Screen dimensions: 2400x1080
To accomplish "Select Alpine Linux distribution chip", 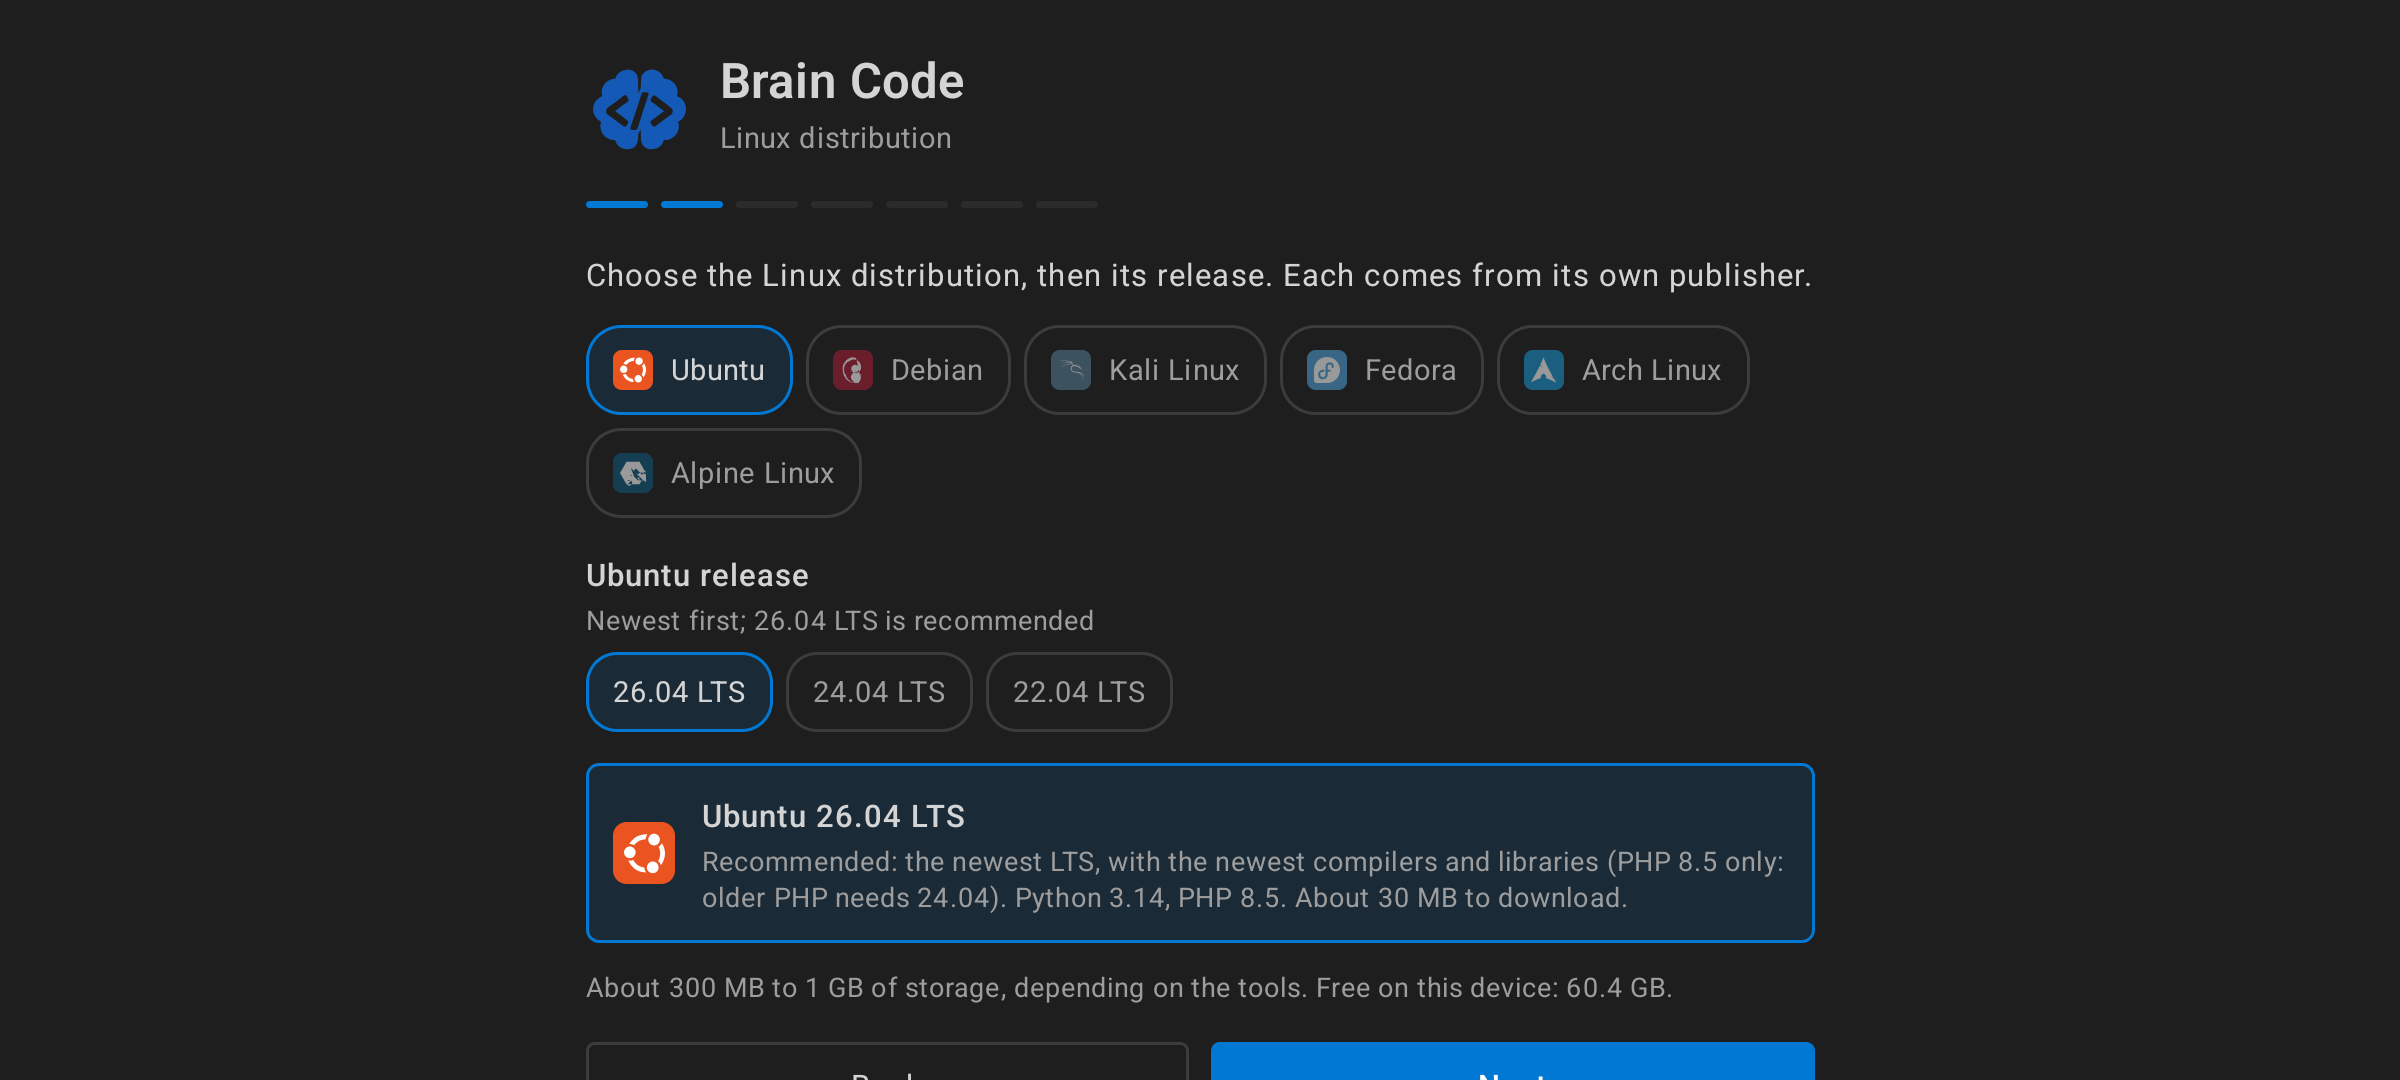I will 724,473.
